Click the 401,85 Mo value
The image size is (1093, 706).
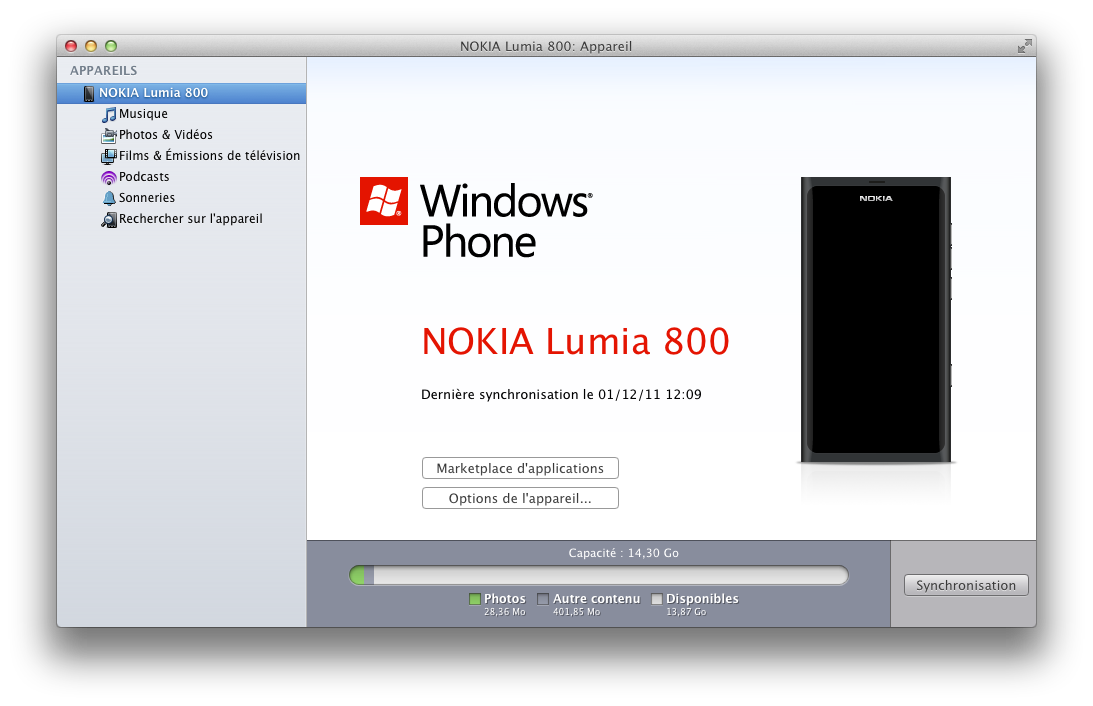[576, 612]
